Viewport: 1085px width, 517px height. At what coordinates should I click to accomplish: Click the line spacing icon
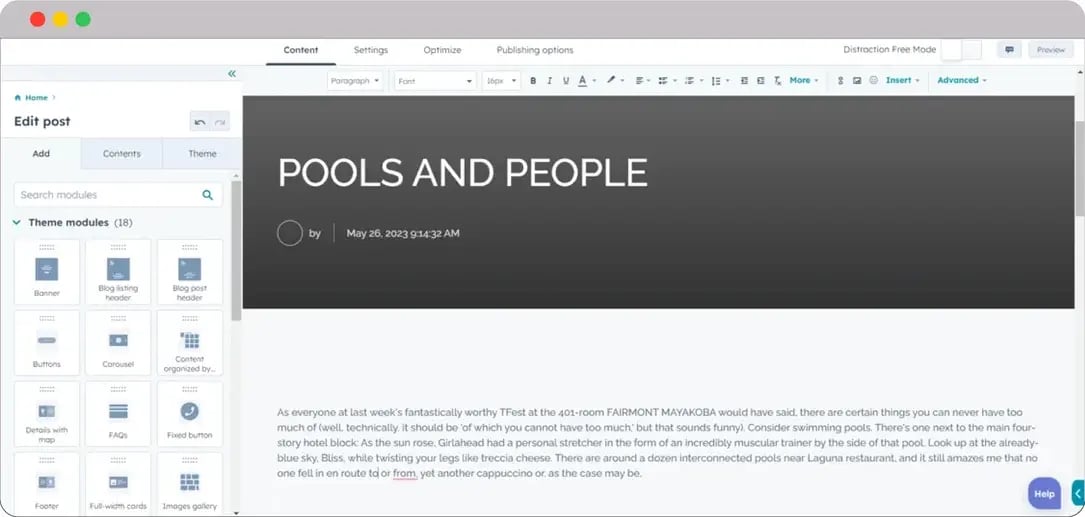coord(716,80)
